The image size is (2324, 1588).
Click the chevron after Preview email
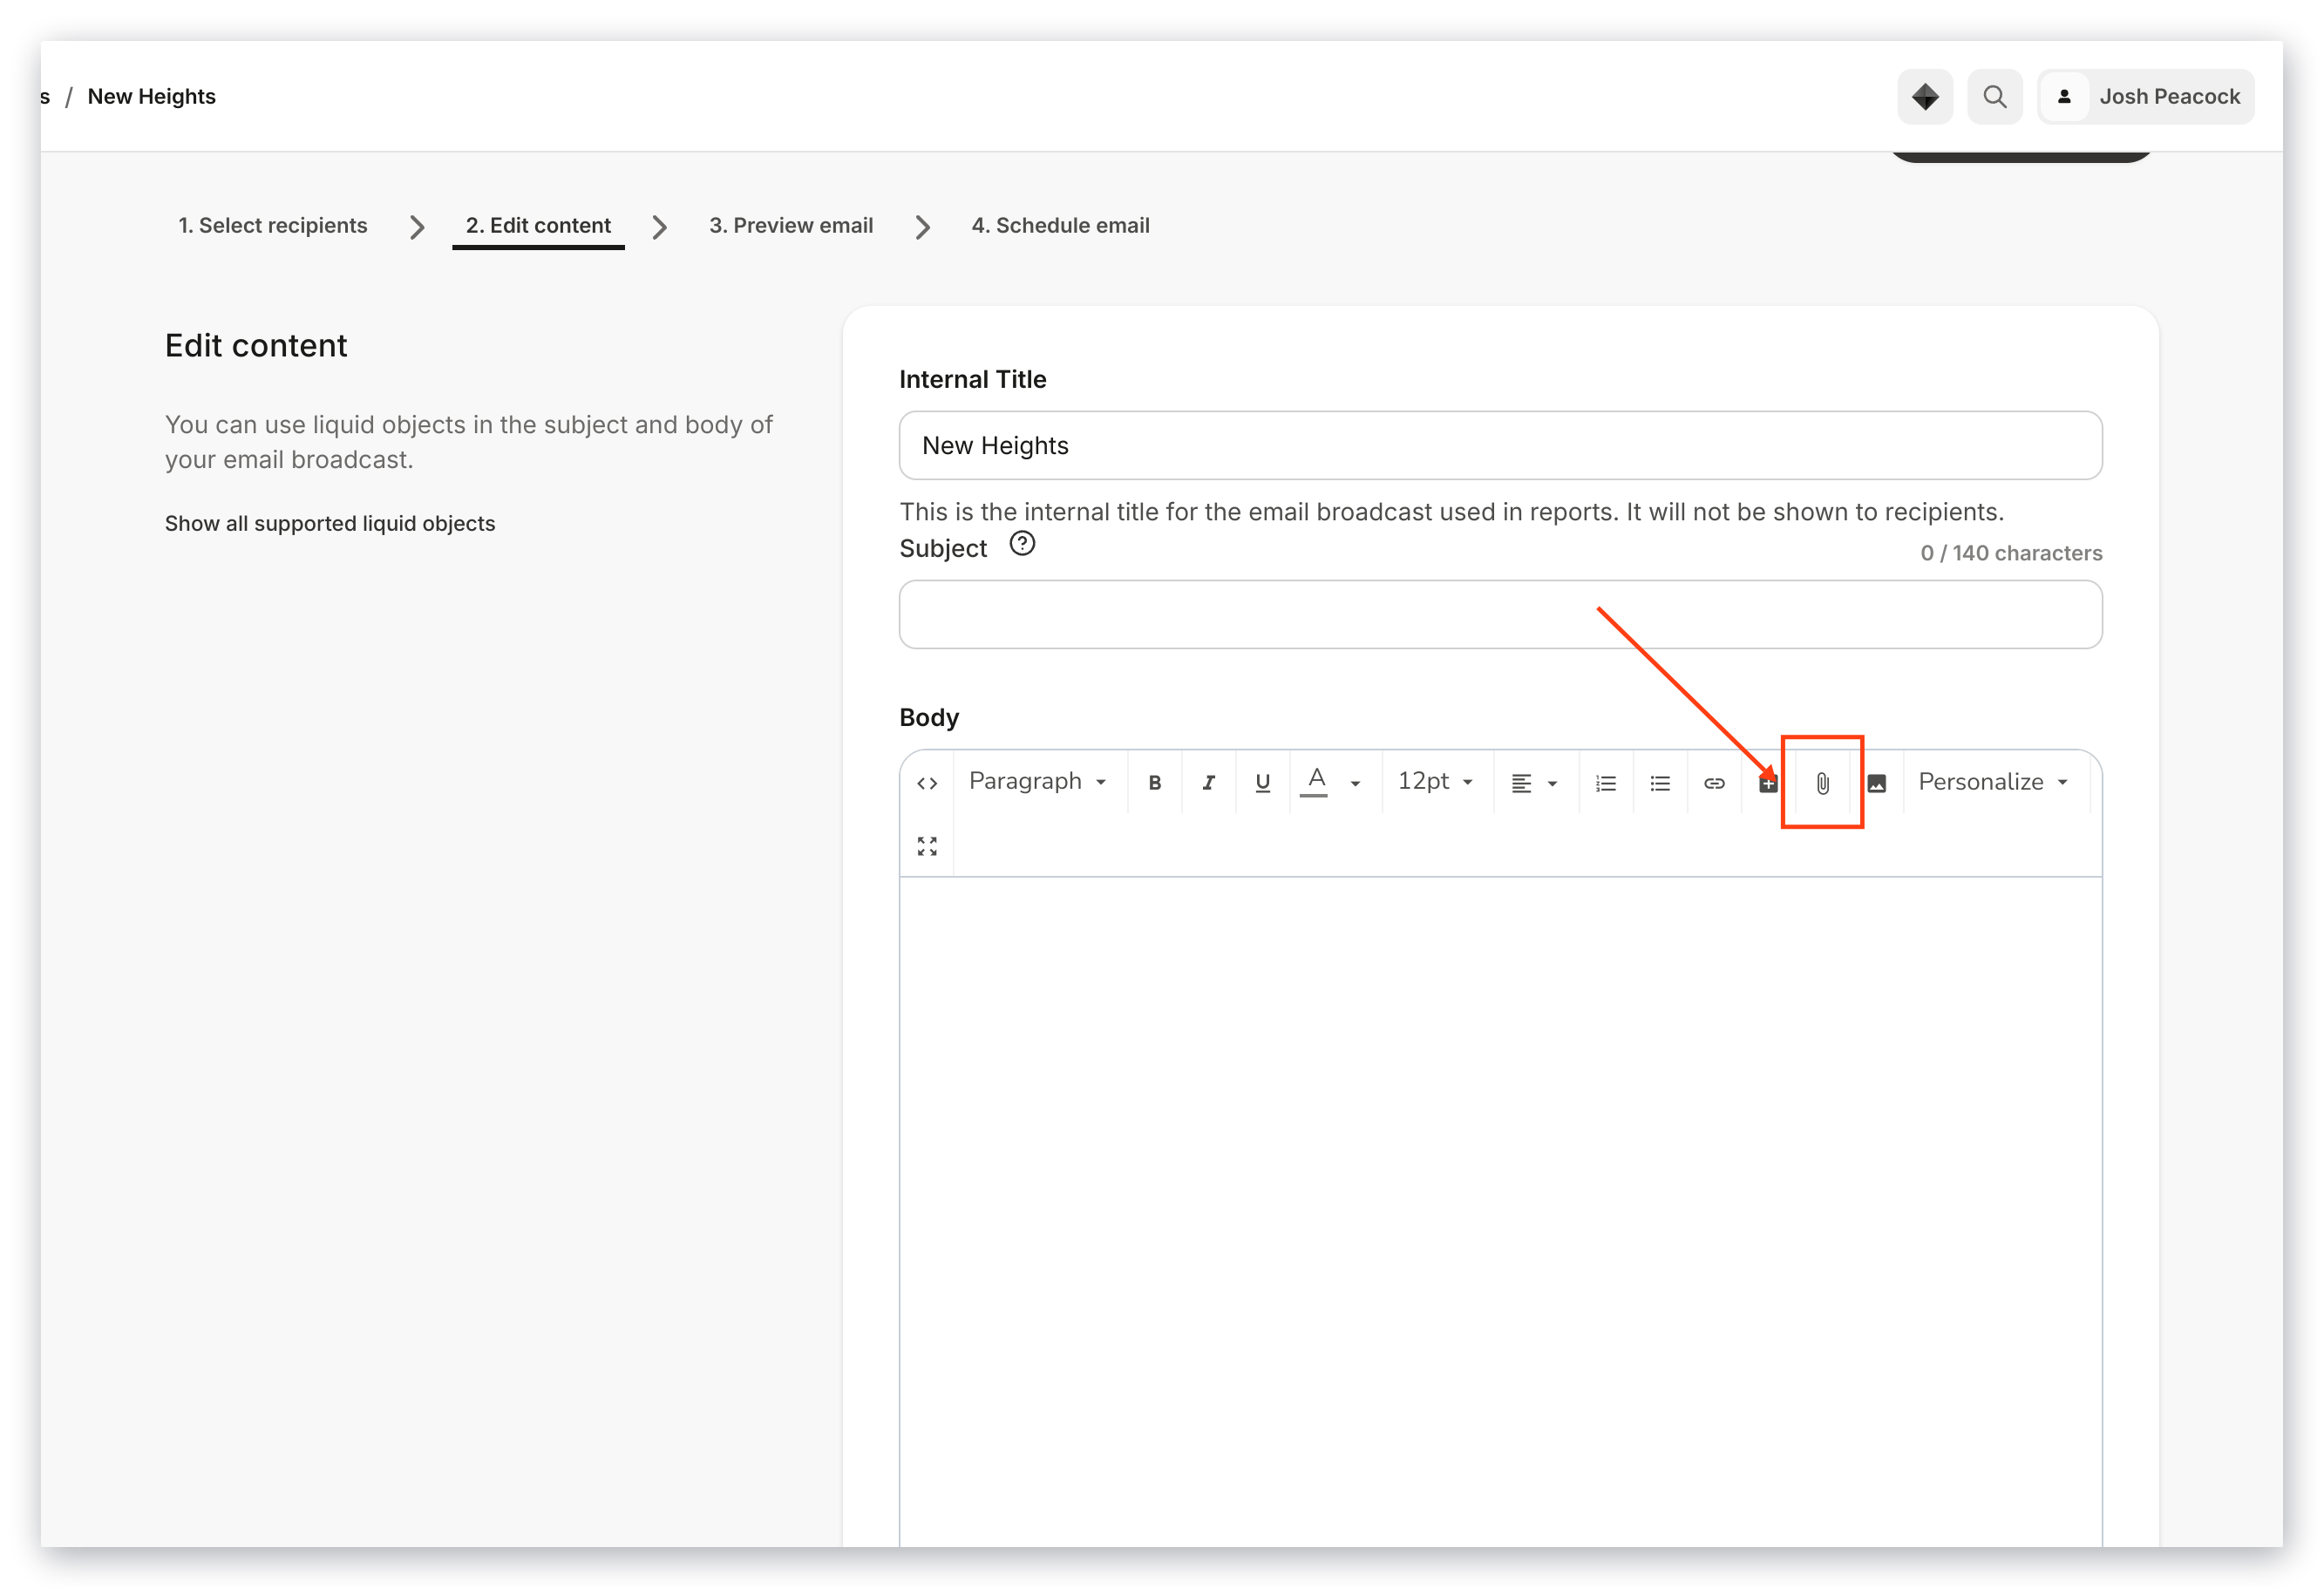tap(923, 227)
